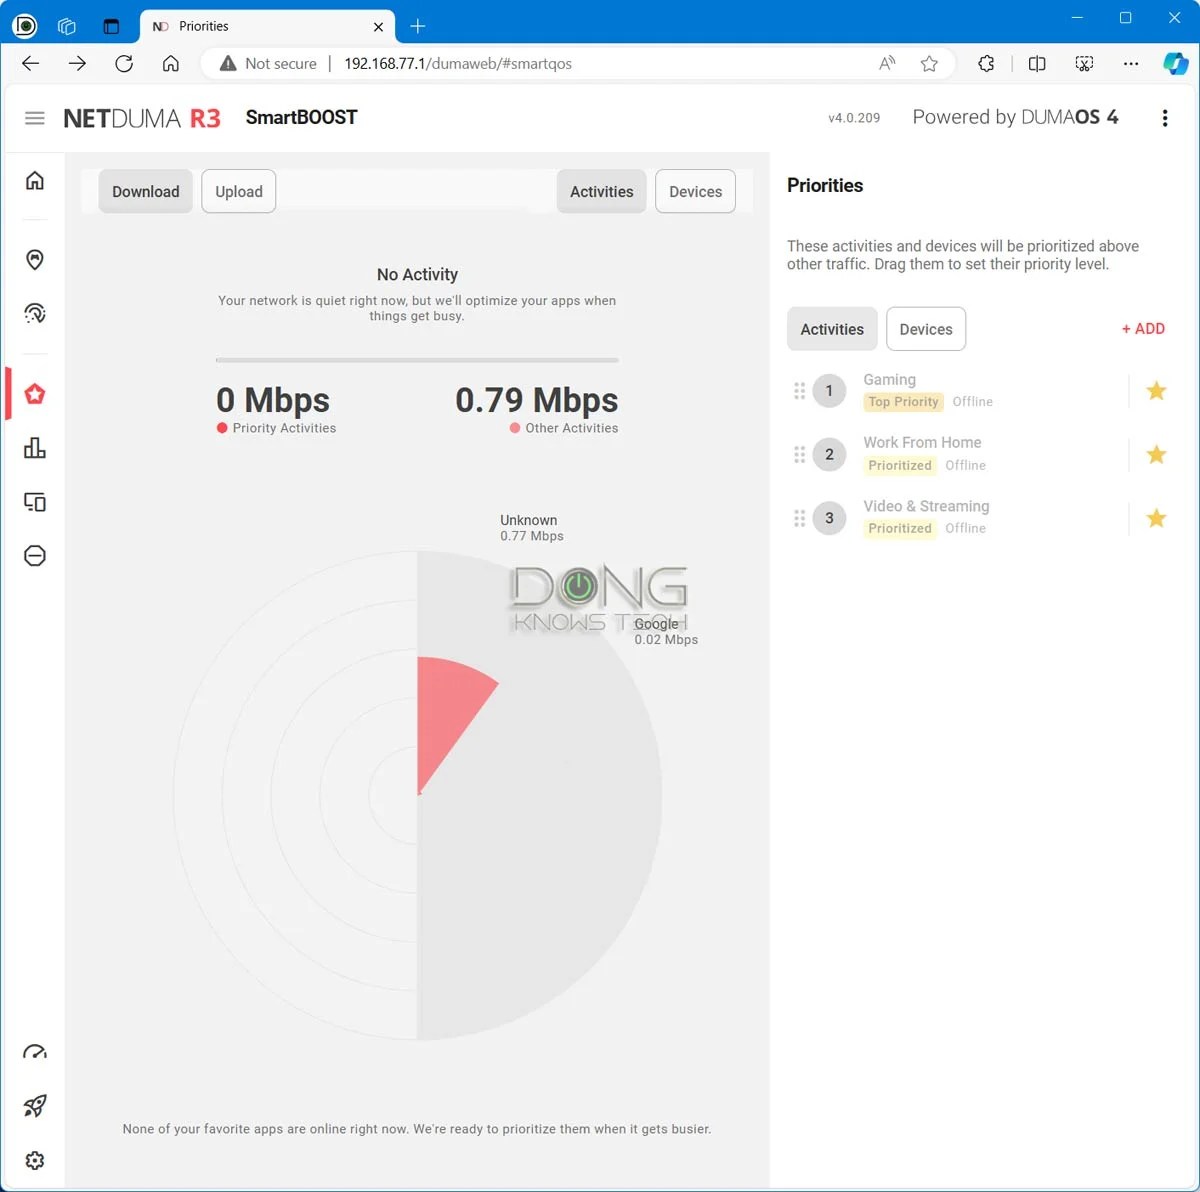Viewport: 1200px width, 1192px height.
Task: Click the Unknown 0.77 Mbps chart label
Action: (531, 528)
